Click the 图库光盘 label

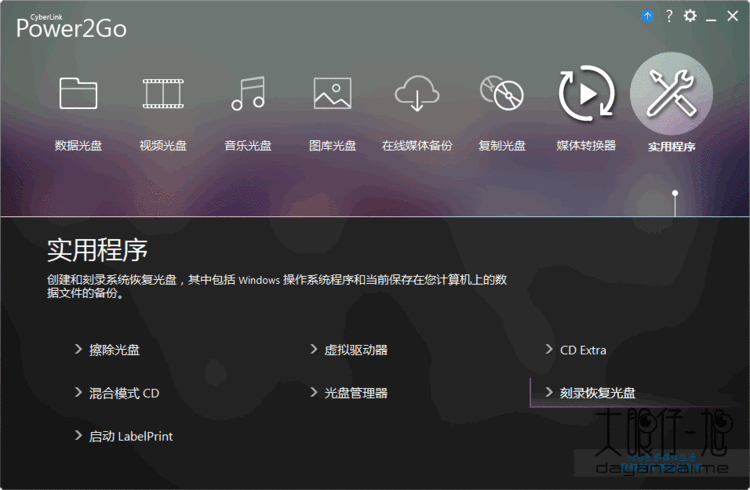click(332, 145)
